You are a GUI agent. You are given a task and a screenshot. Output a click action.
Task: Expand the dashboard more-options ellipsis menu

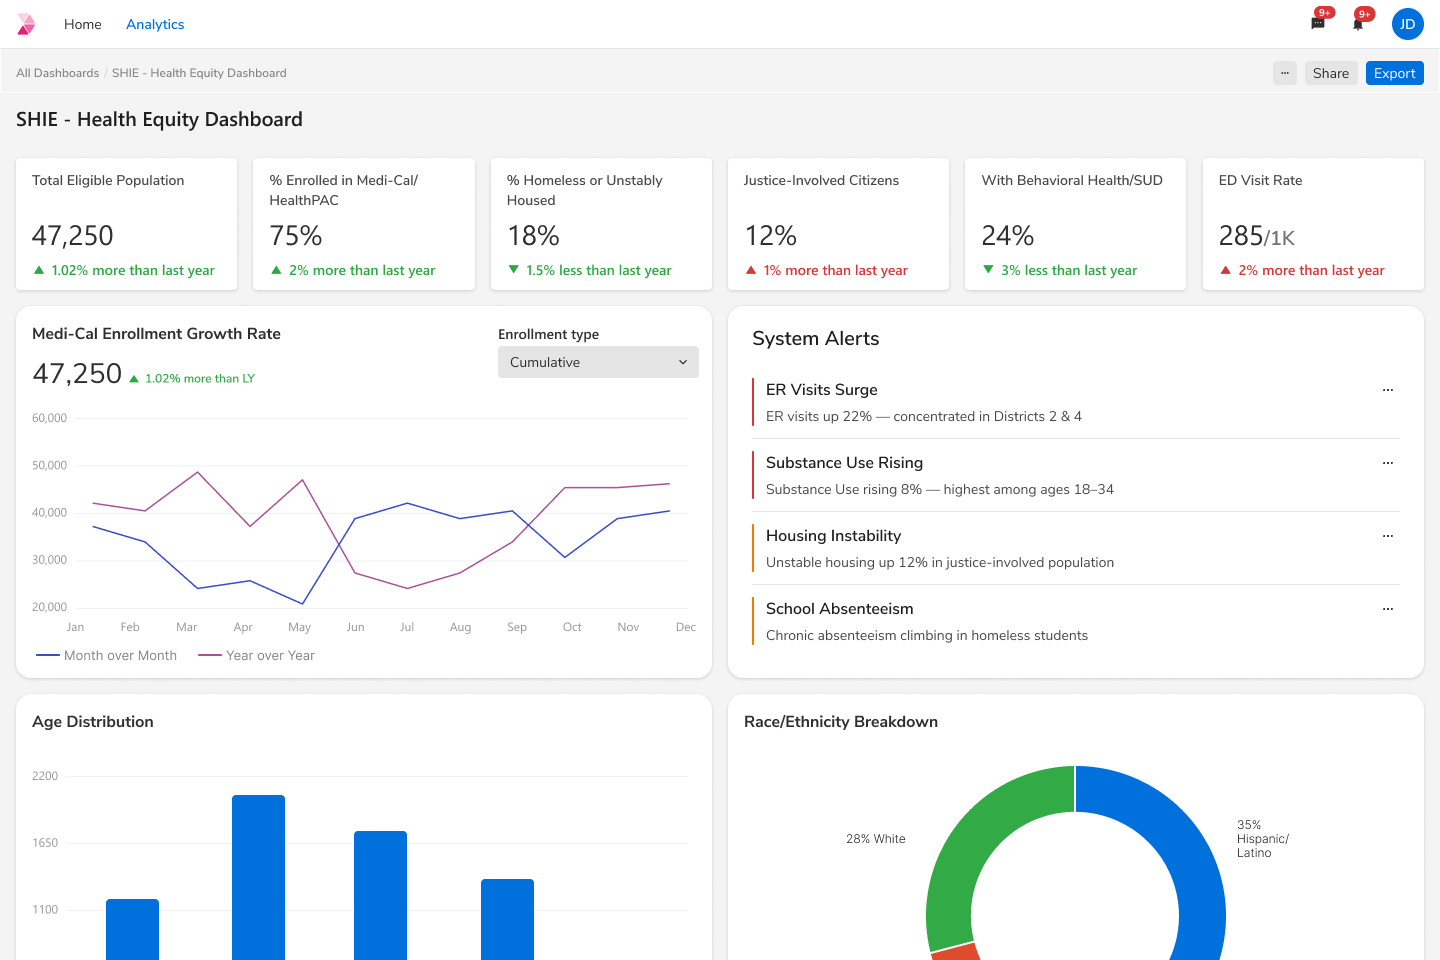point(1284,72)
